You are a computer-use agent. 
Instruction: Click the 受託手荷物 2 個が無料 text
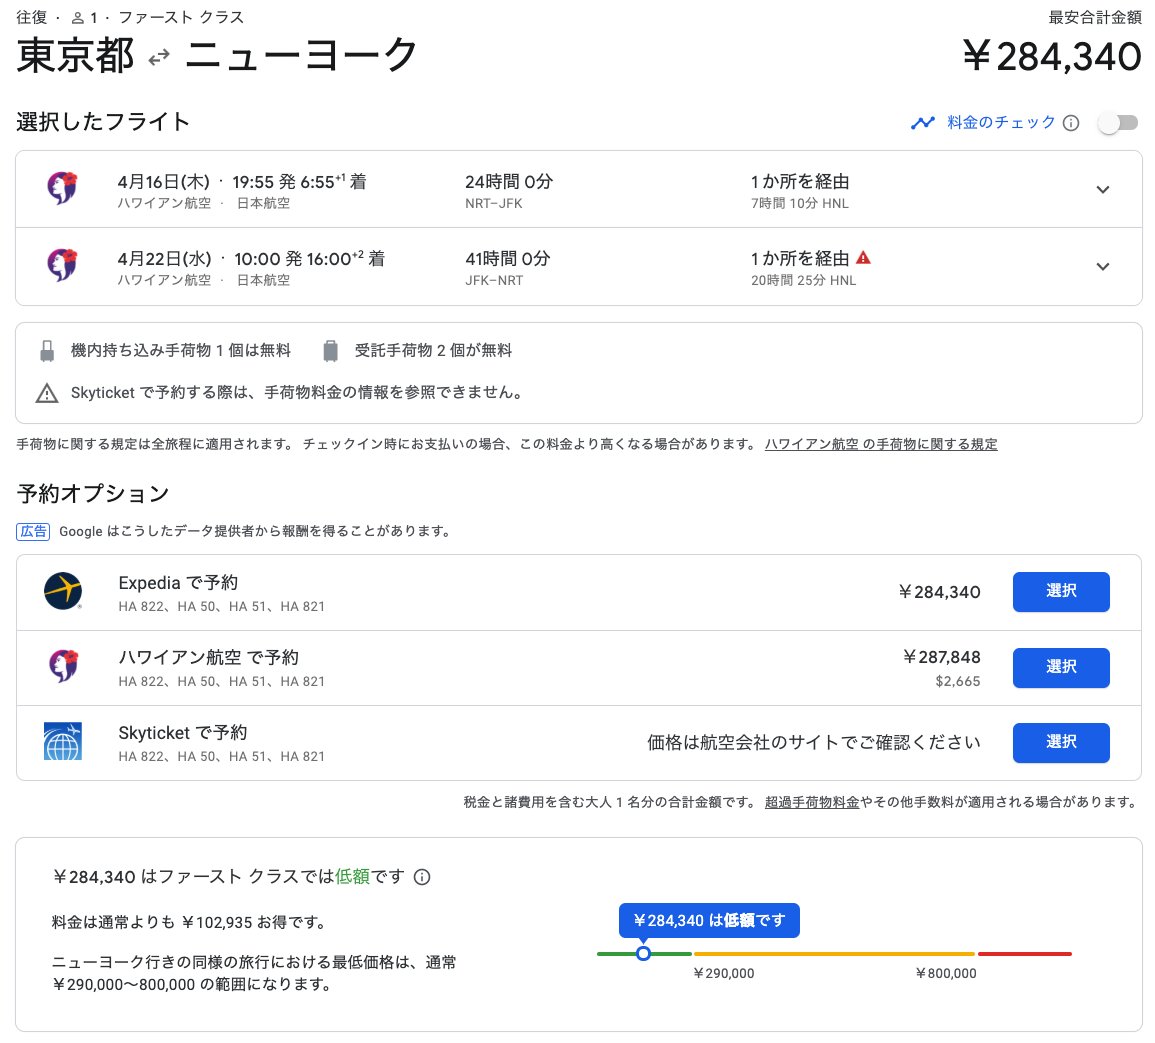(x=433, y=351)
